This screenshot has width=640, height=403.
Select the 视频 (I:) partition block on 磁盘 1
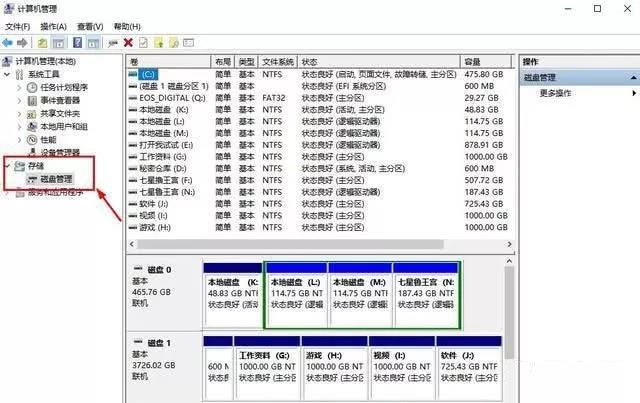click(402, 368)
